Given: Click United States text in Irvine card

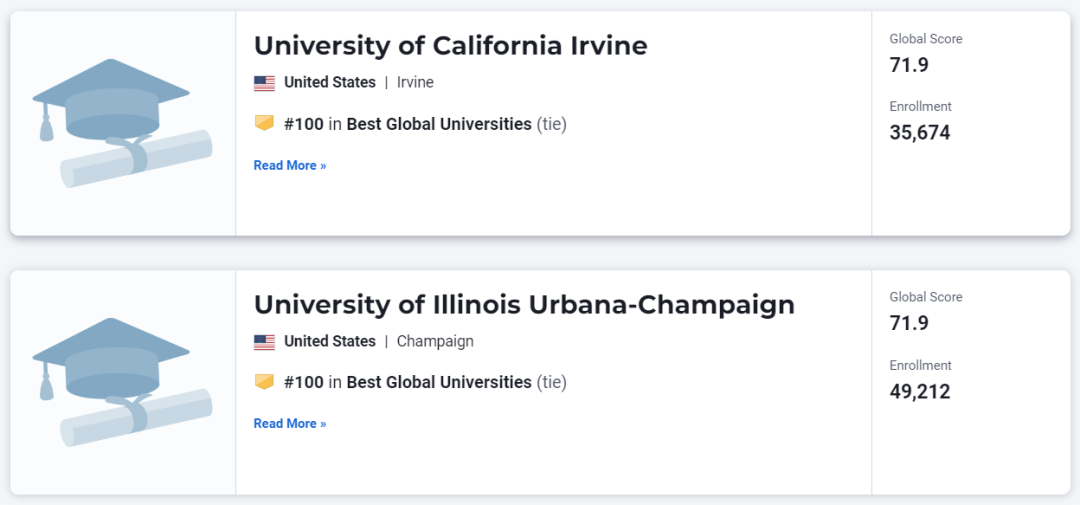Looking at the screenshot, I should click(x=330, y=83).
